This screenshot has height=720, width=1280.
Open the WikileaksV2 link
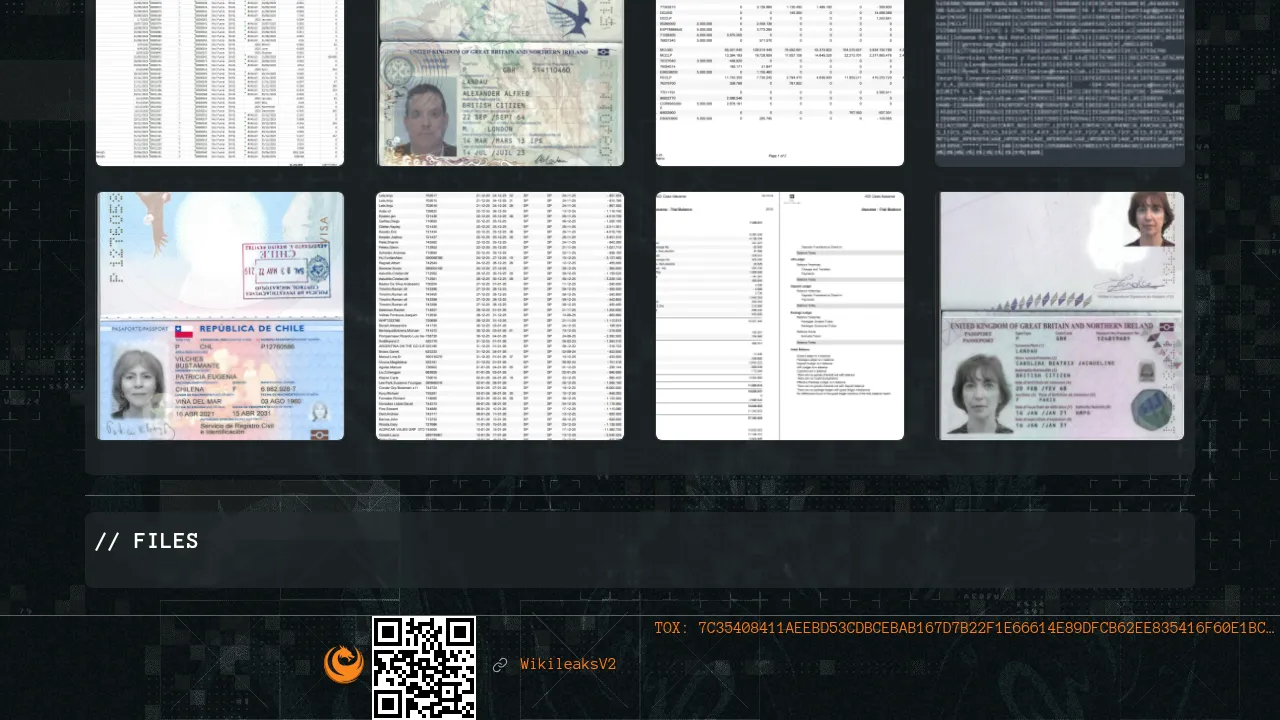pos(567,665)
